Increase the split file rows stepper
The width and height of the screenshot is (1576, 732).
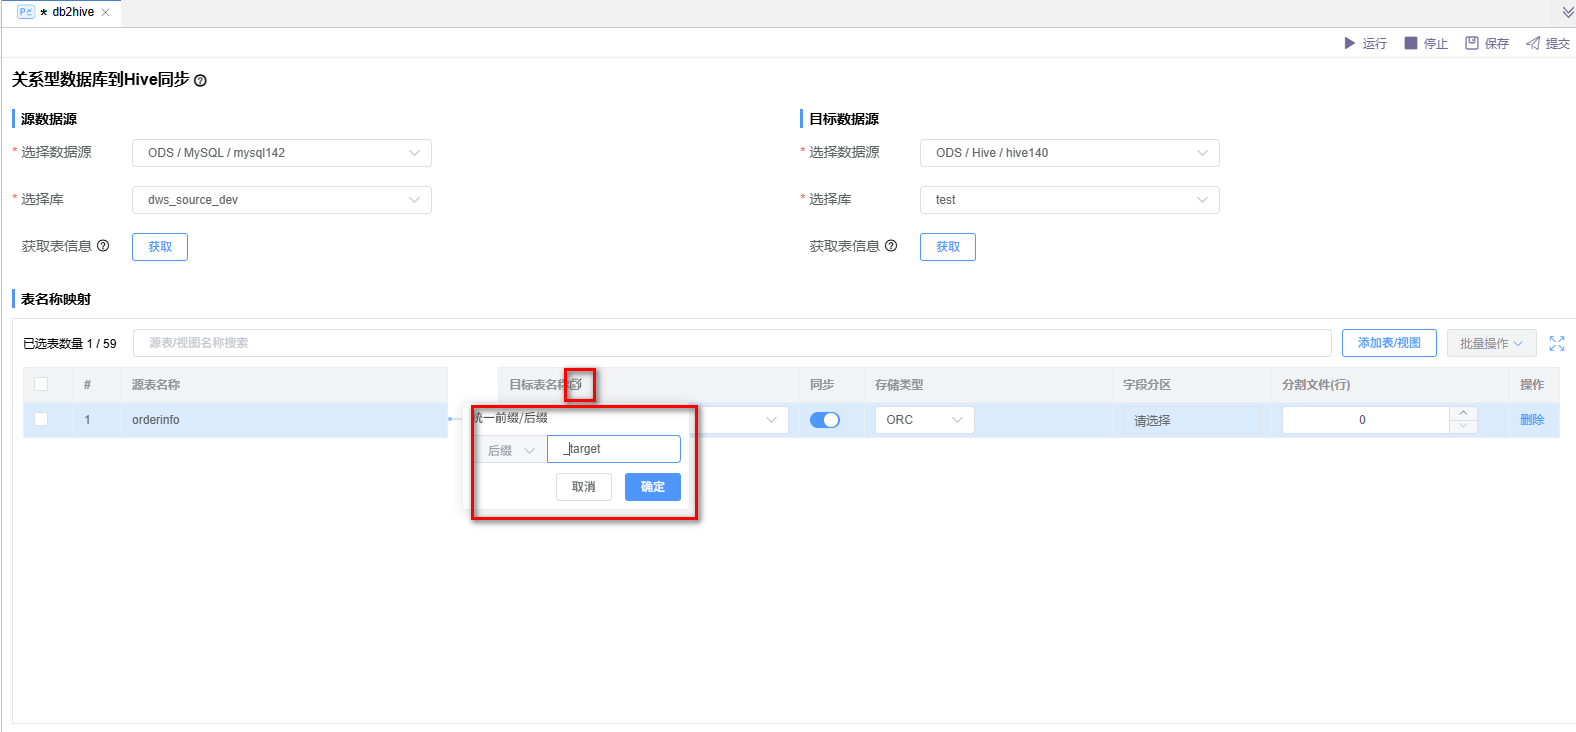[1463, 413]
